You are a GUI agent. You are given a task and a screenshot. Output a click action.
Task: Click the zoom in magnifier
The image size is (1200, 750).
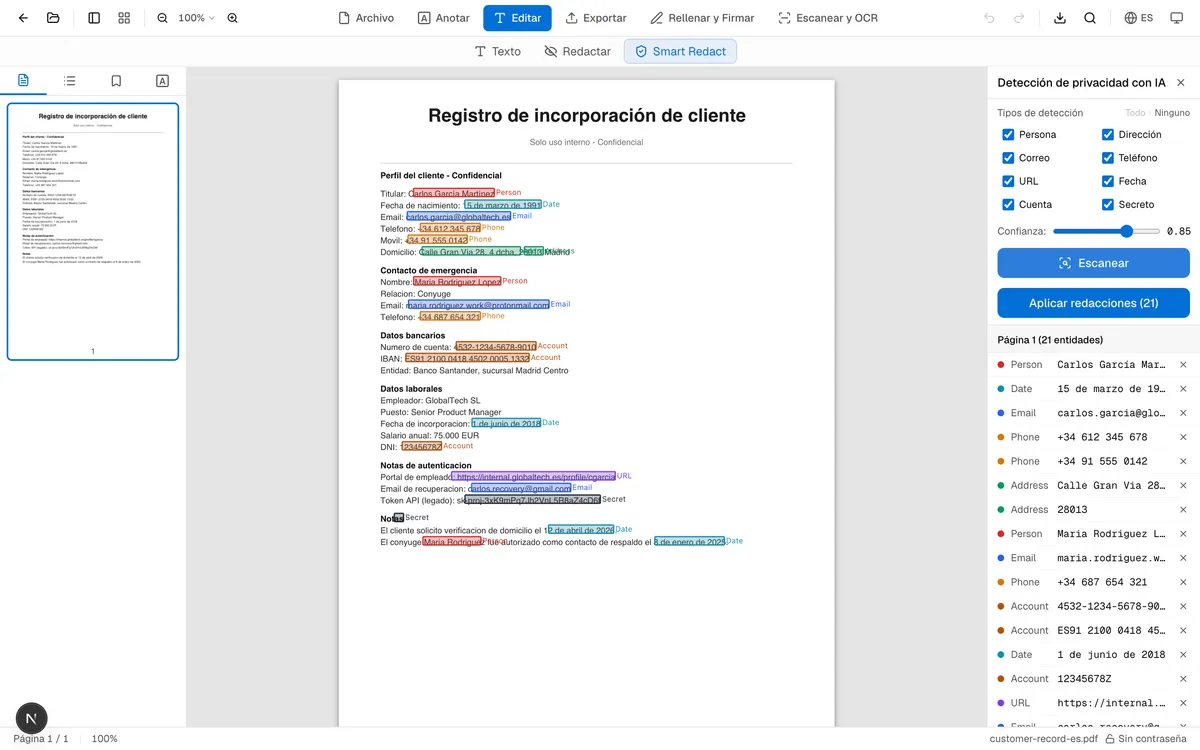tap(233, 18)
